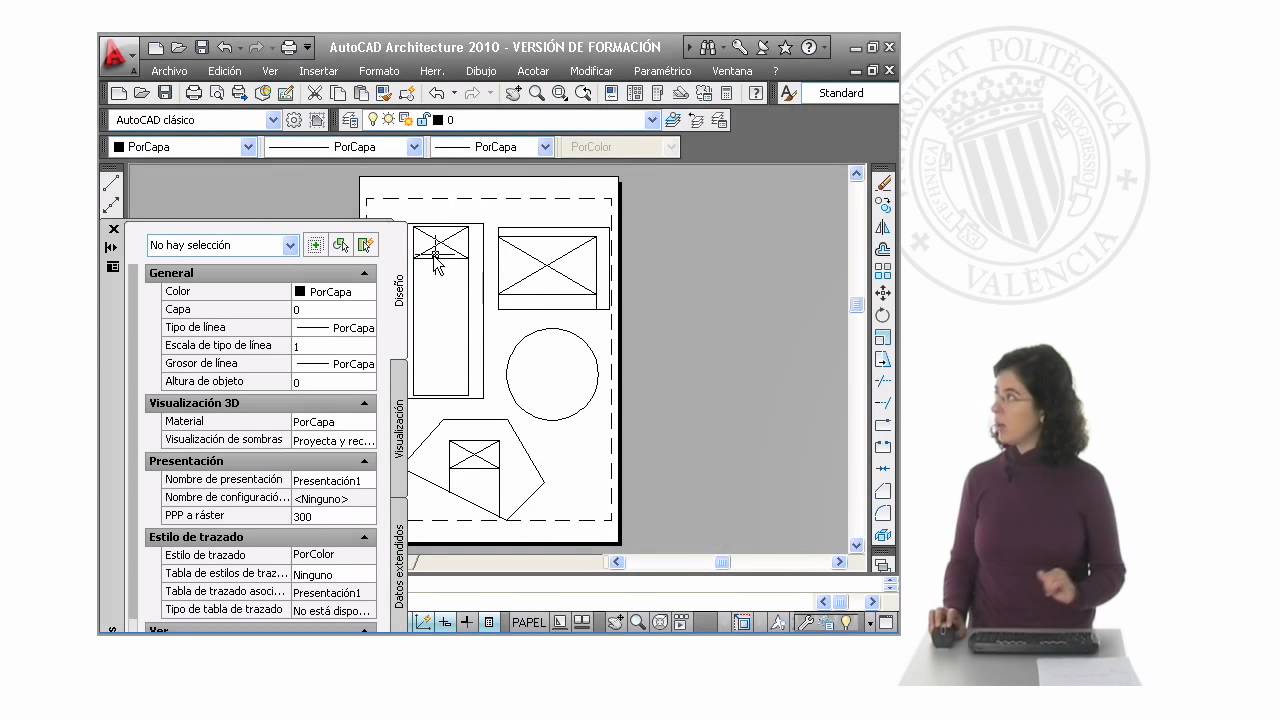Open the linetype control dropdown

[x=414, y=147]
